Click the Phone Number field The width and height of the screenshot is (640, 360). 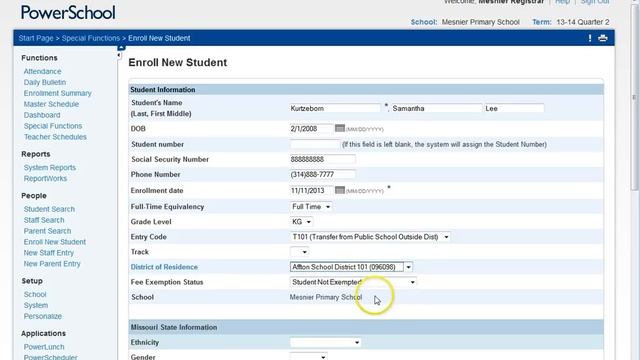pyautogui.click(x=322, y=175)
